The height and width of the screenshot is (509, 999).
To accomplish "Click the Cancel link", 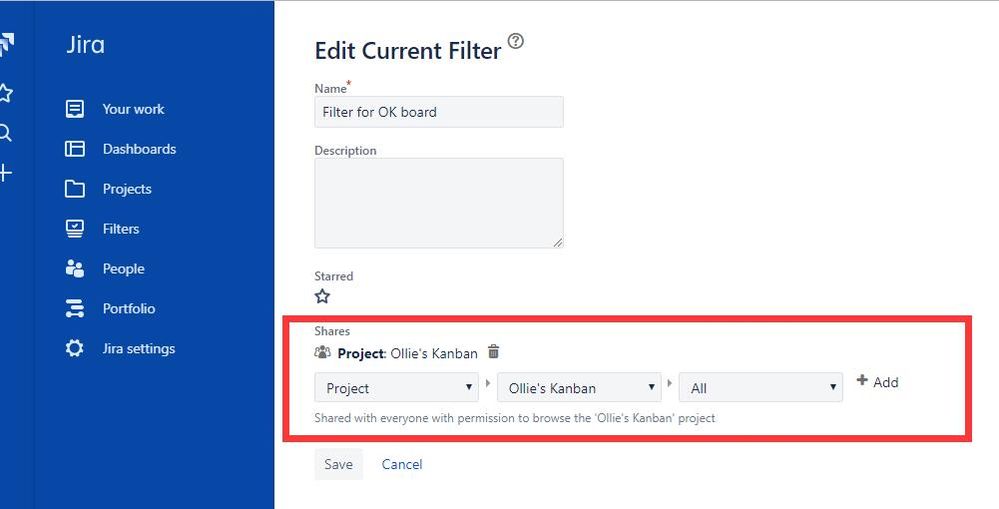I will [x=402, y=464].
